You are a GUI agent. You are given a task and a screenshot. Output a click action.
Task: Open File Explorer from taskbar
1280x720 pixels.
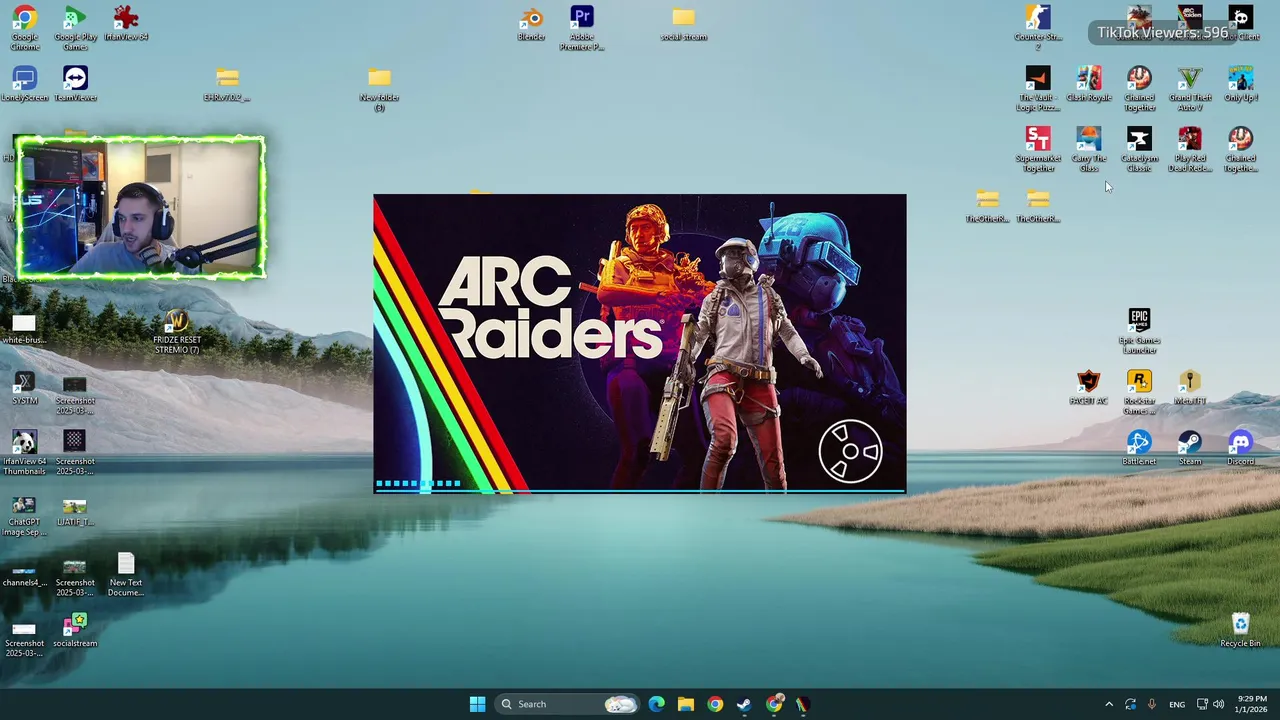[686, 704]
